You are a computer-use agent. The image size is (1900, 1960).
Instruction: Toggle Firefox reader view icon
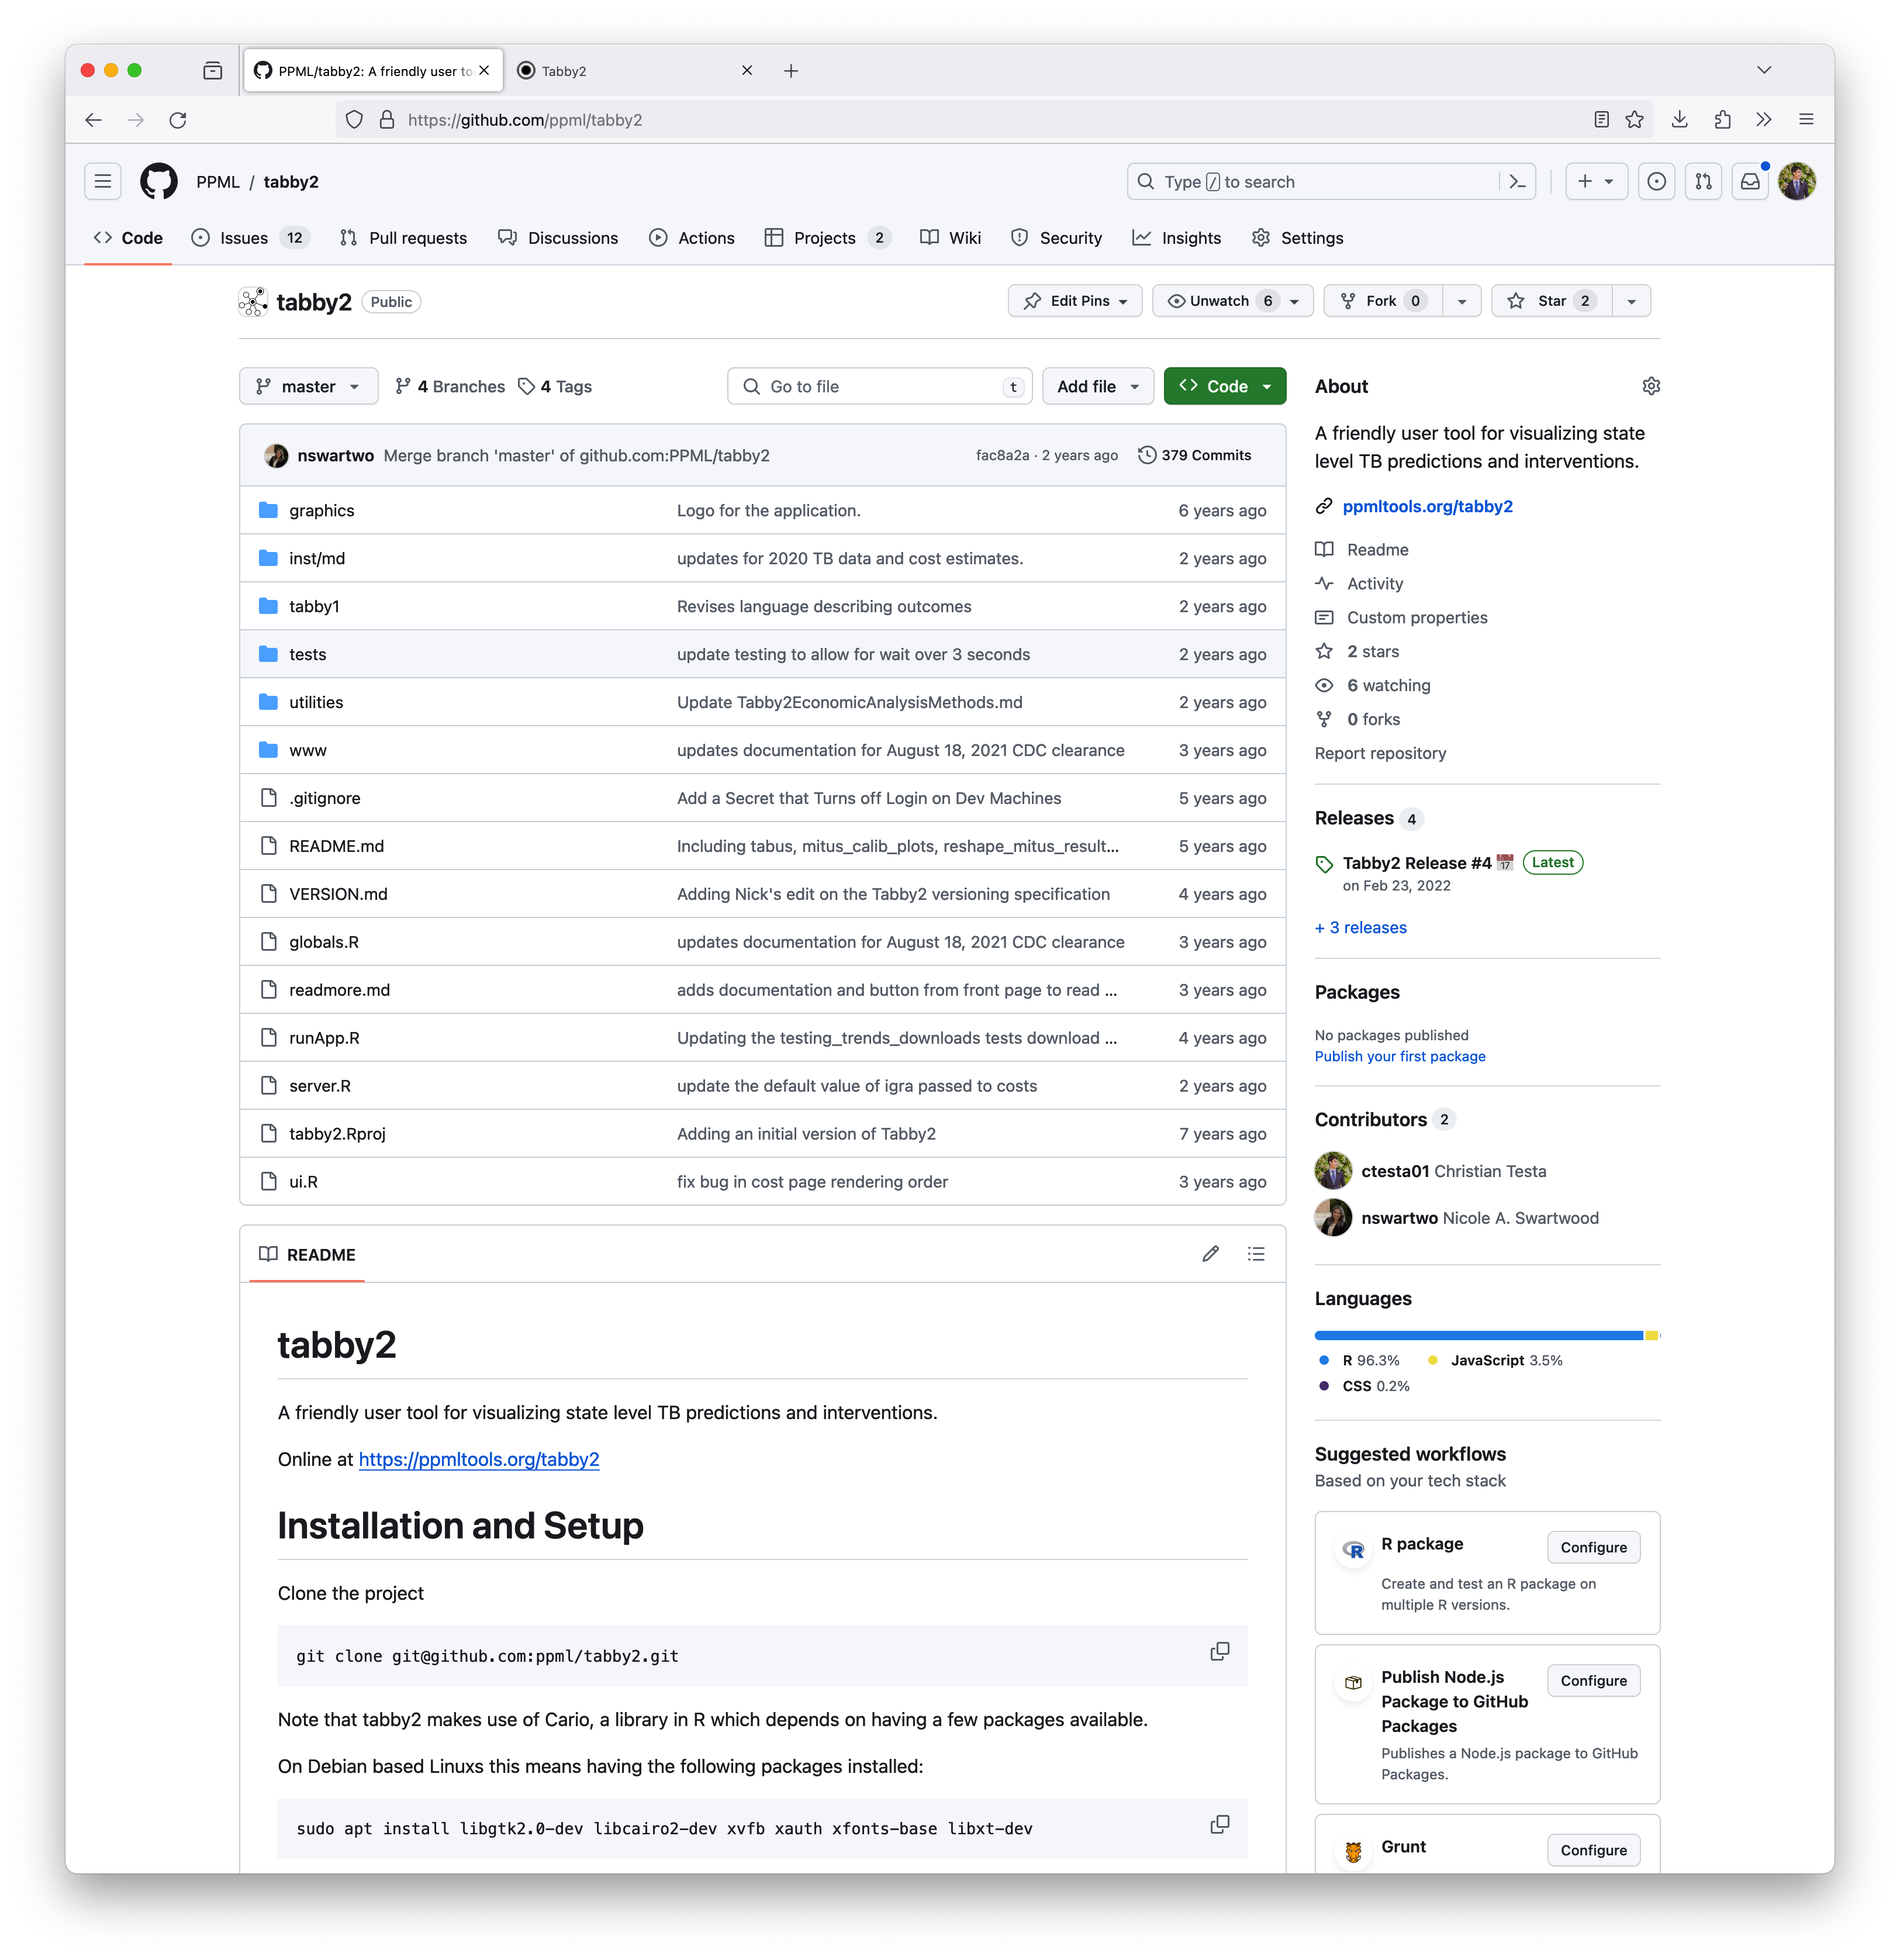[x=1601, y=120]
